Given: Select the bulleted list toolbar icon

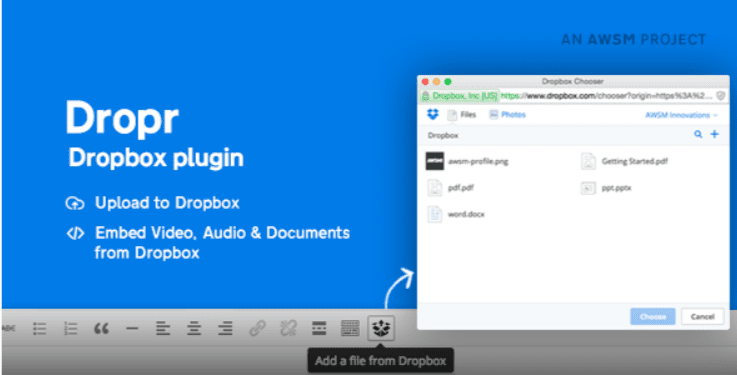Looking at the screenshot, I should 40,328.
